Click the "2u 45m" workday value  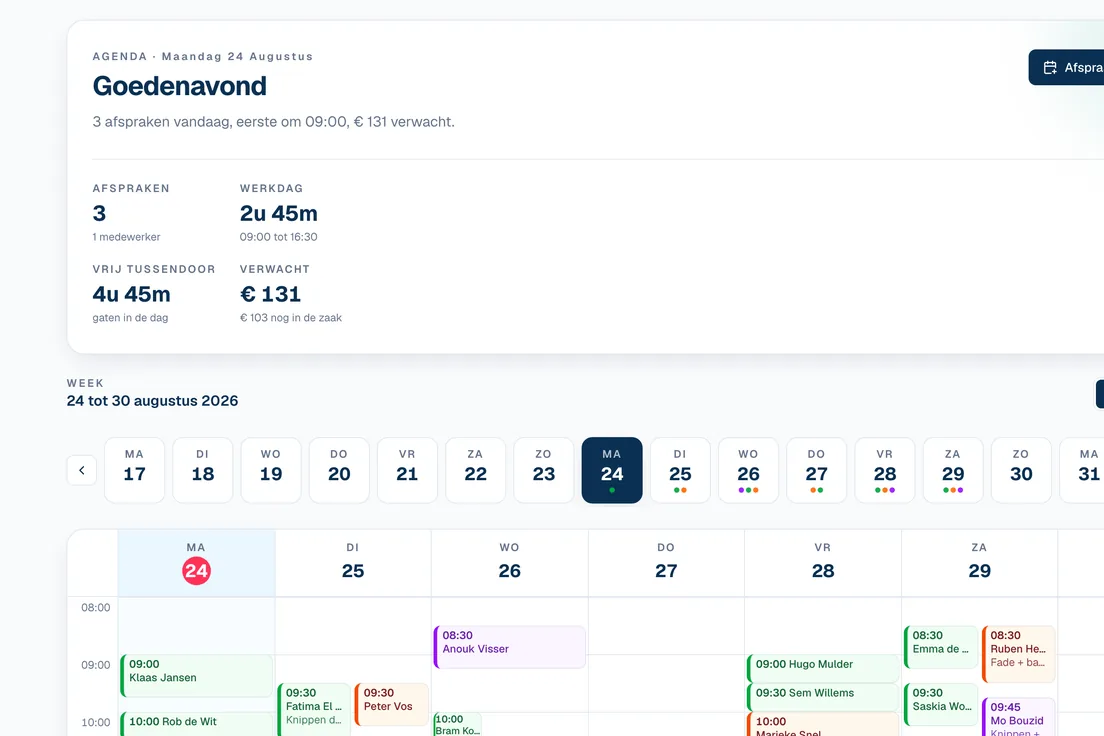coord(279,213)
